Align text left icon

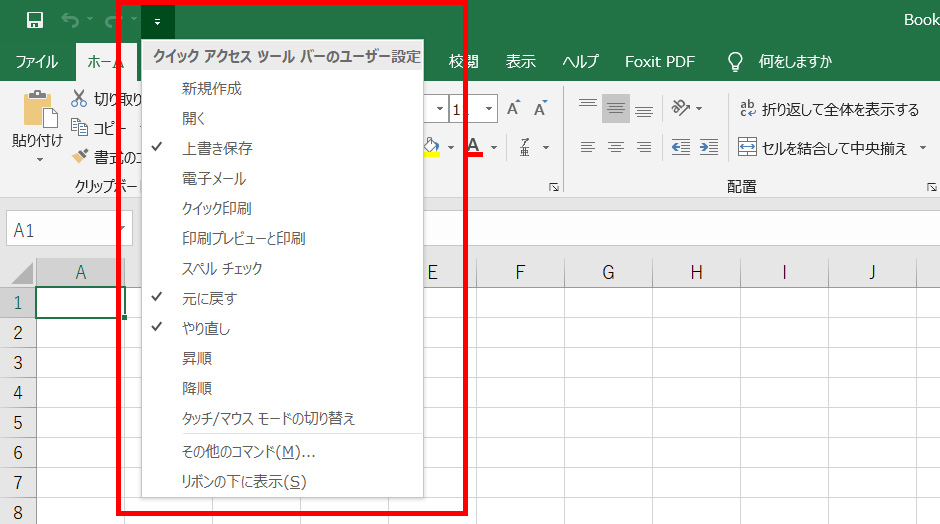tap(588, 147)
